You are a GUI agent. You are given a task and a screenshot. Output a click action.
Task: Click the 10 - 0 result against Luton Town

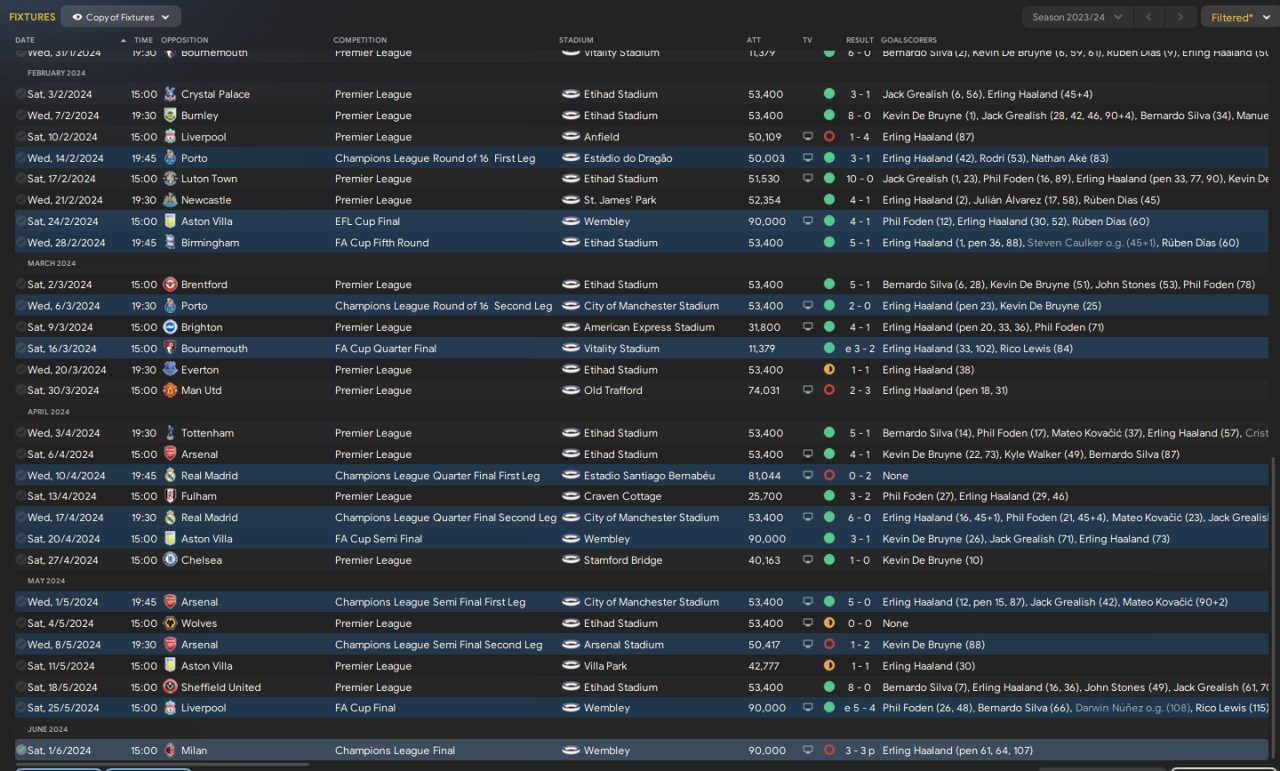pyautogui.click(x=860, y=179)
